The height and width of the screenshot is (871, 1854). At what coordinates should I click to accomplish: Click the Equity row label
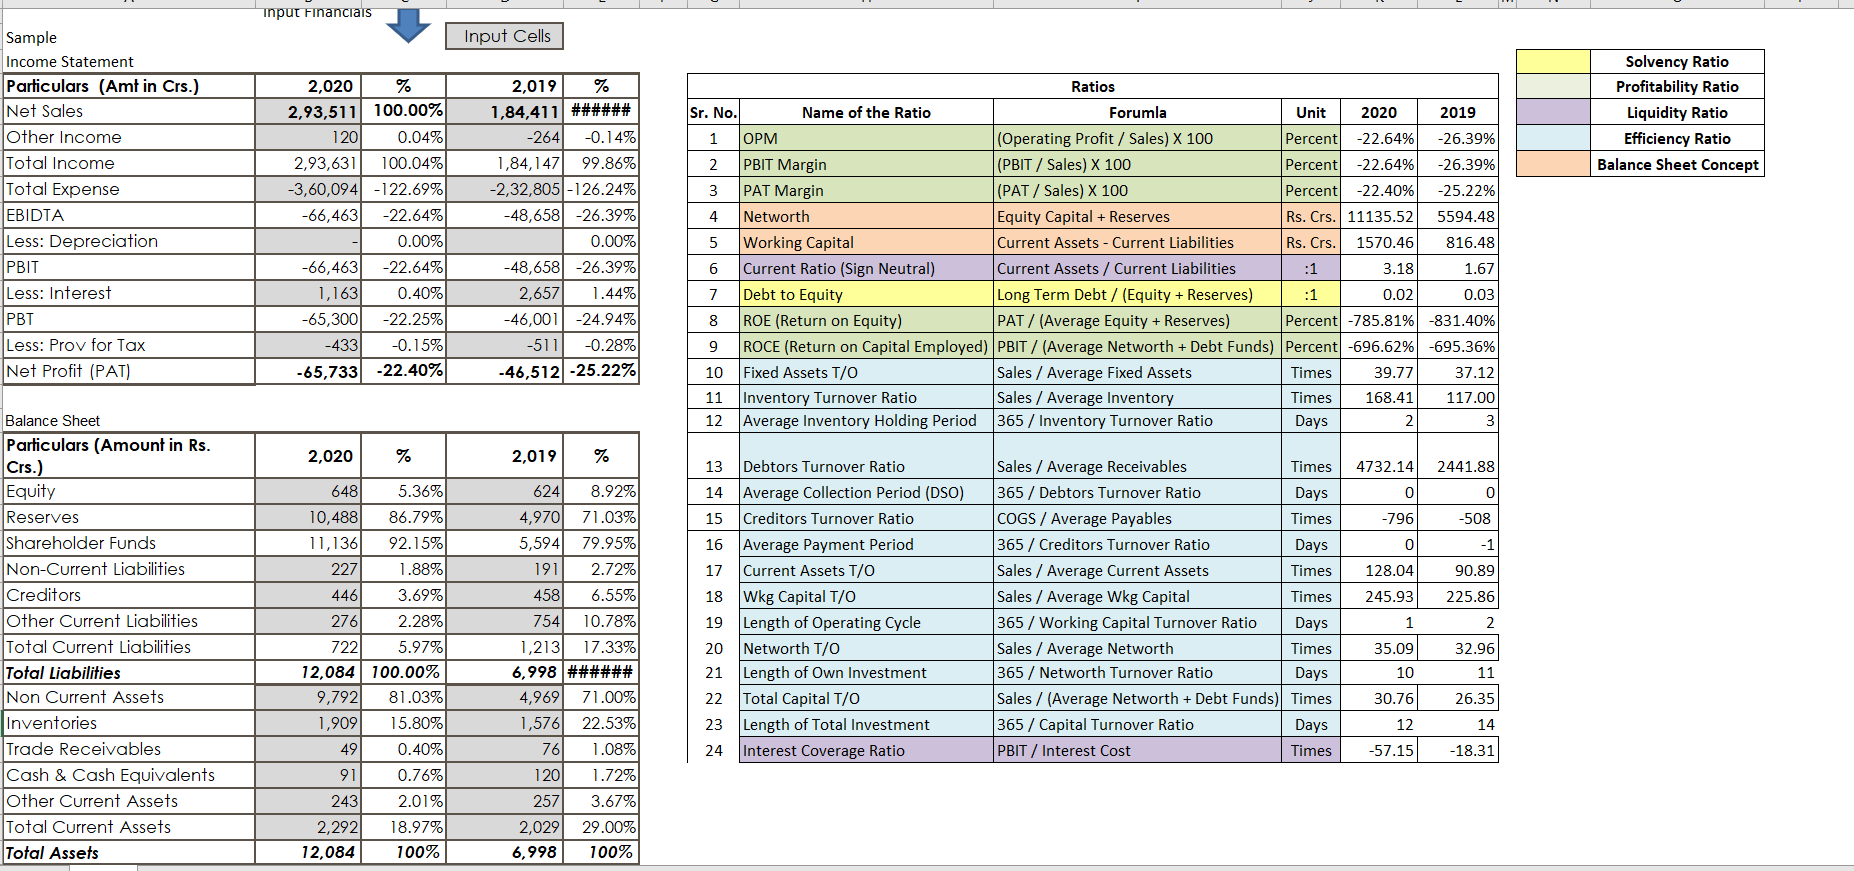129,491
